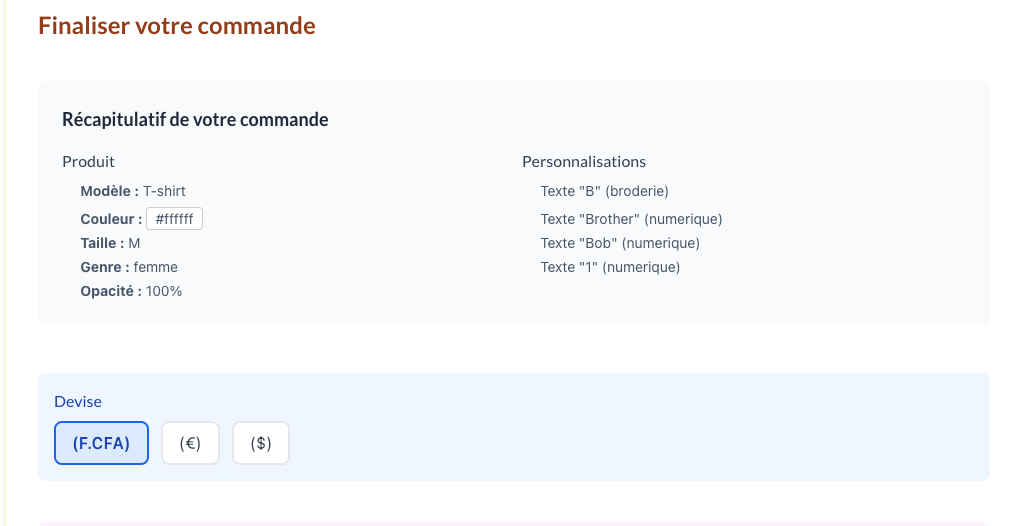Click the "Couleur :" label

(x=111, y=219)
